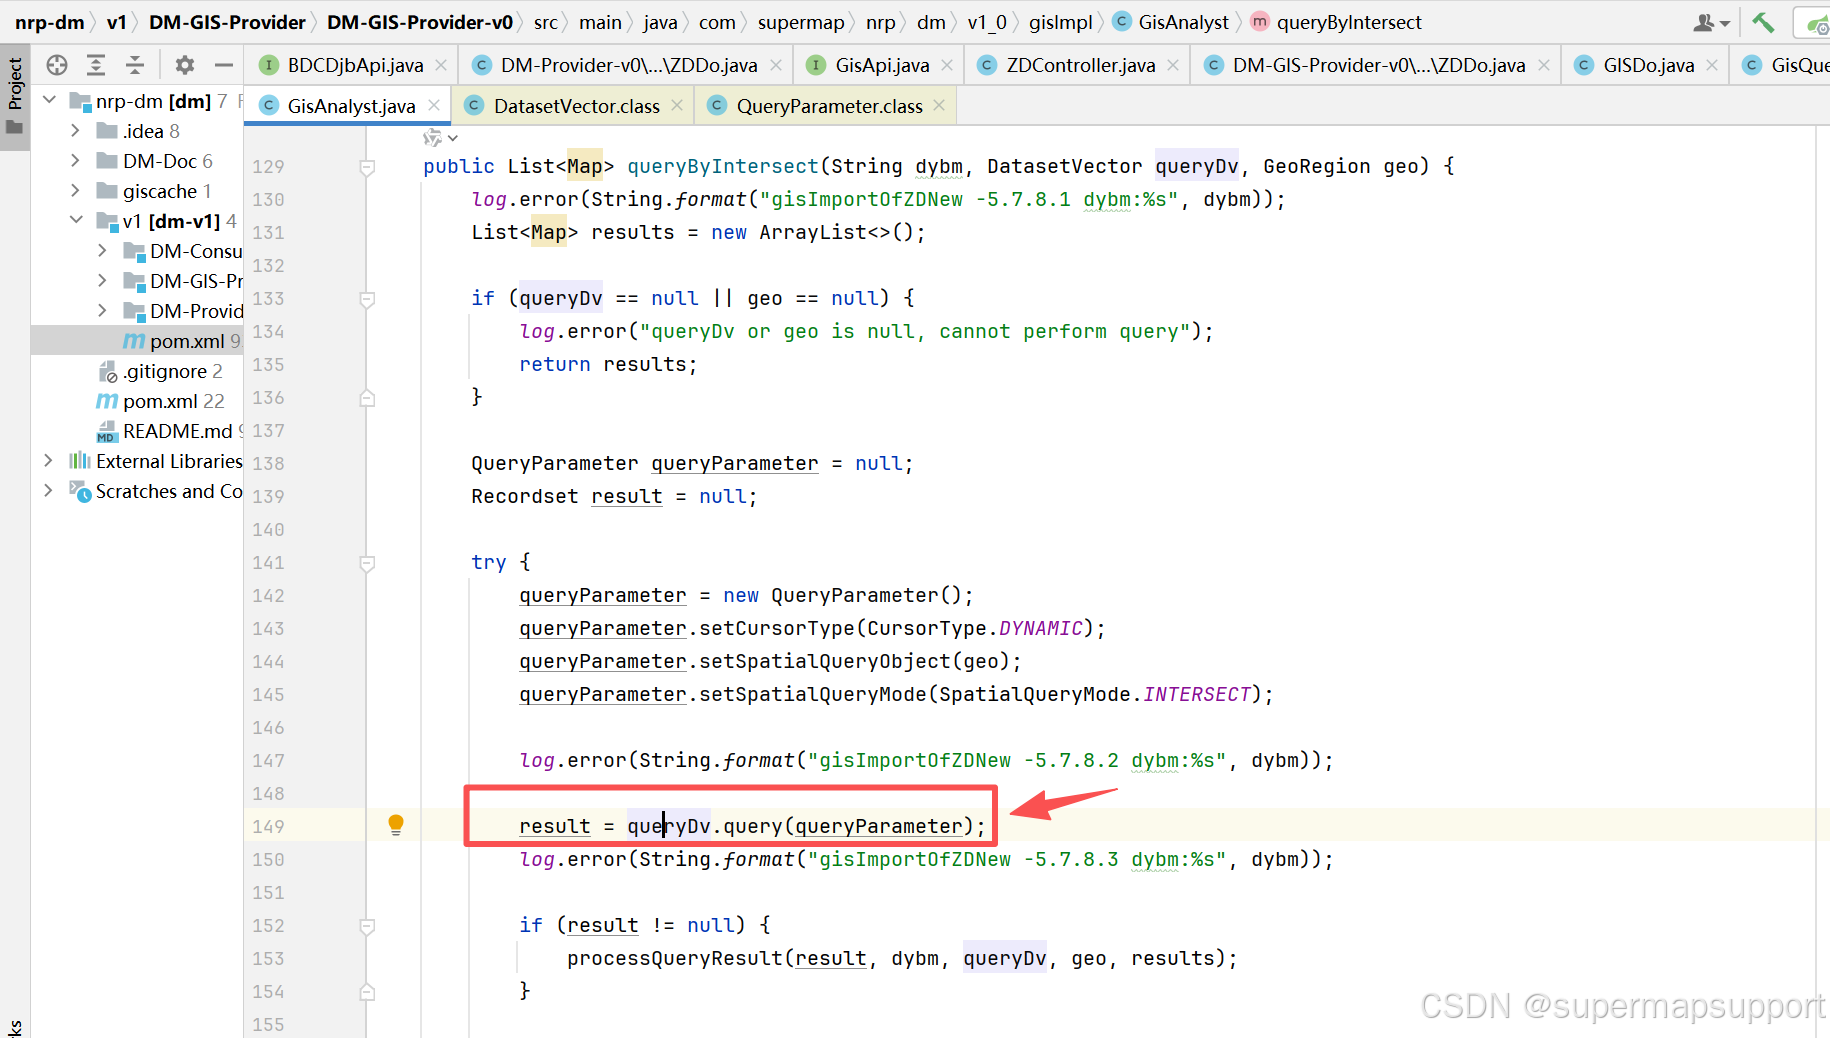Hide the Project panel with minus icon
This screenshot has height=1038, width=1830.
pos(224,65)
